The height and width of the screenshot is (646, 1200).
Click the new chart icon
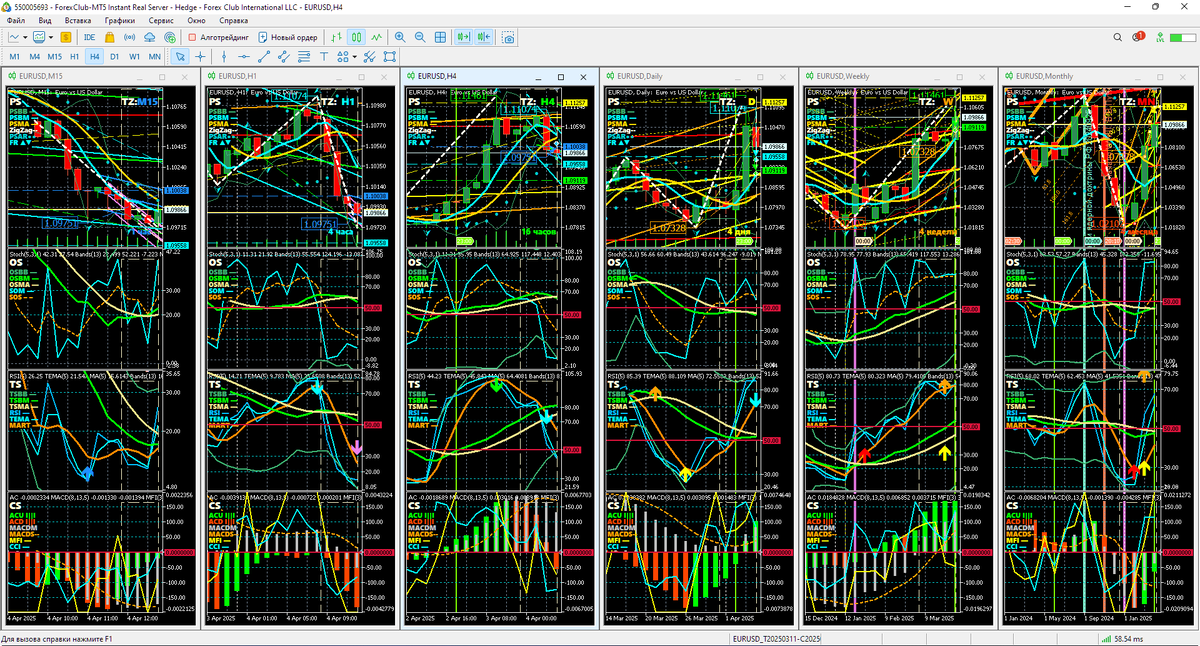[14, 37]
